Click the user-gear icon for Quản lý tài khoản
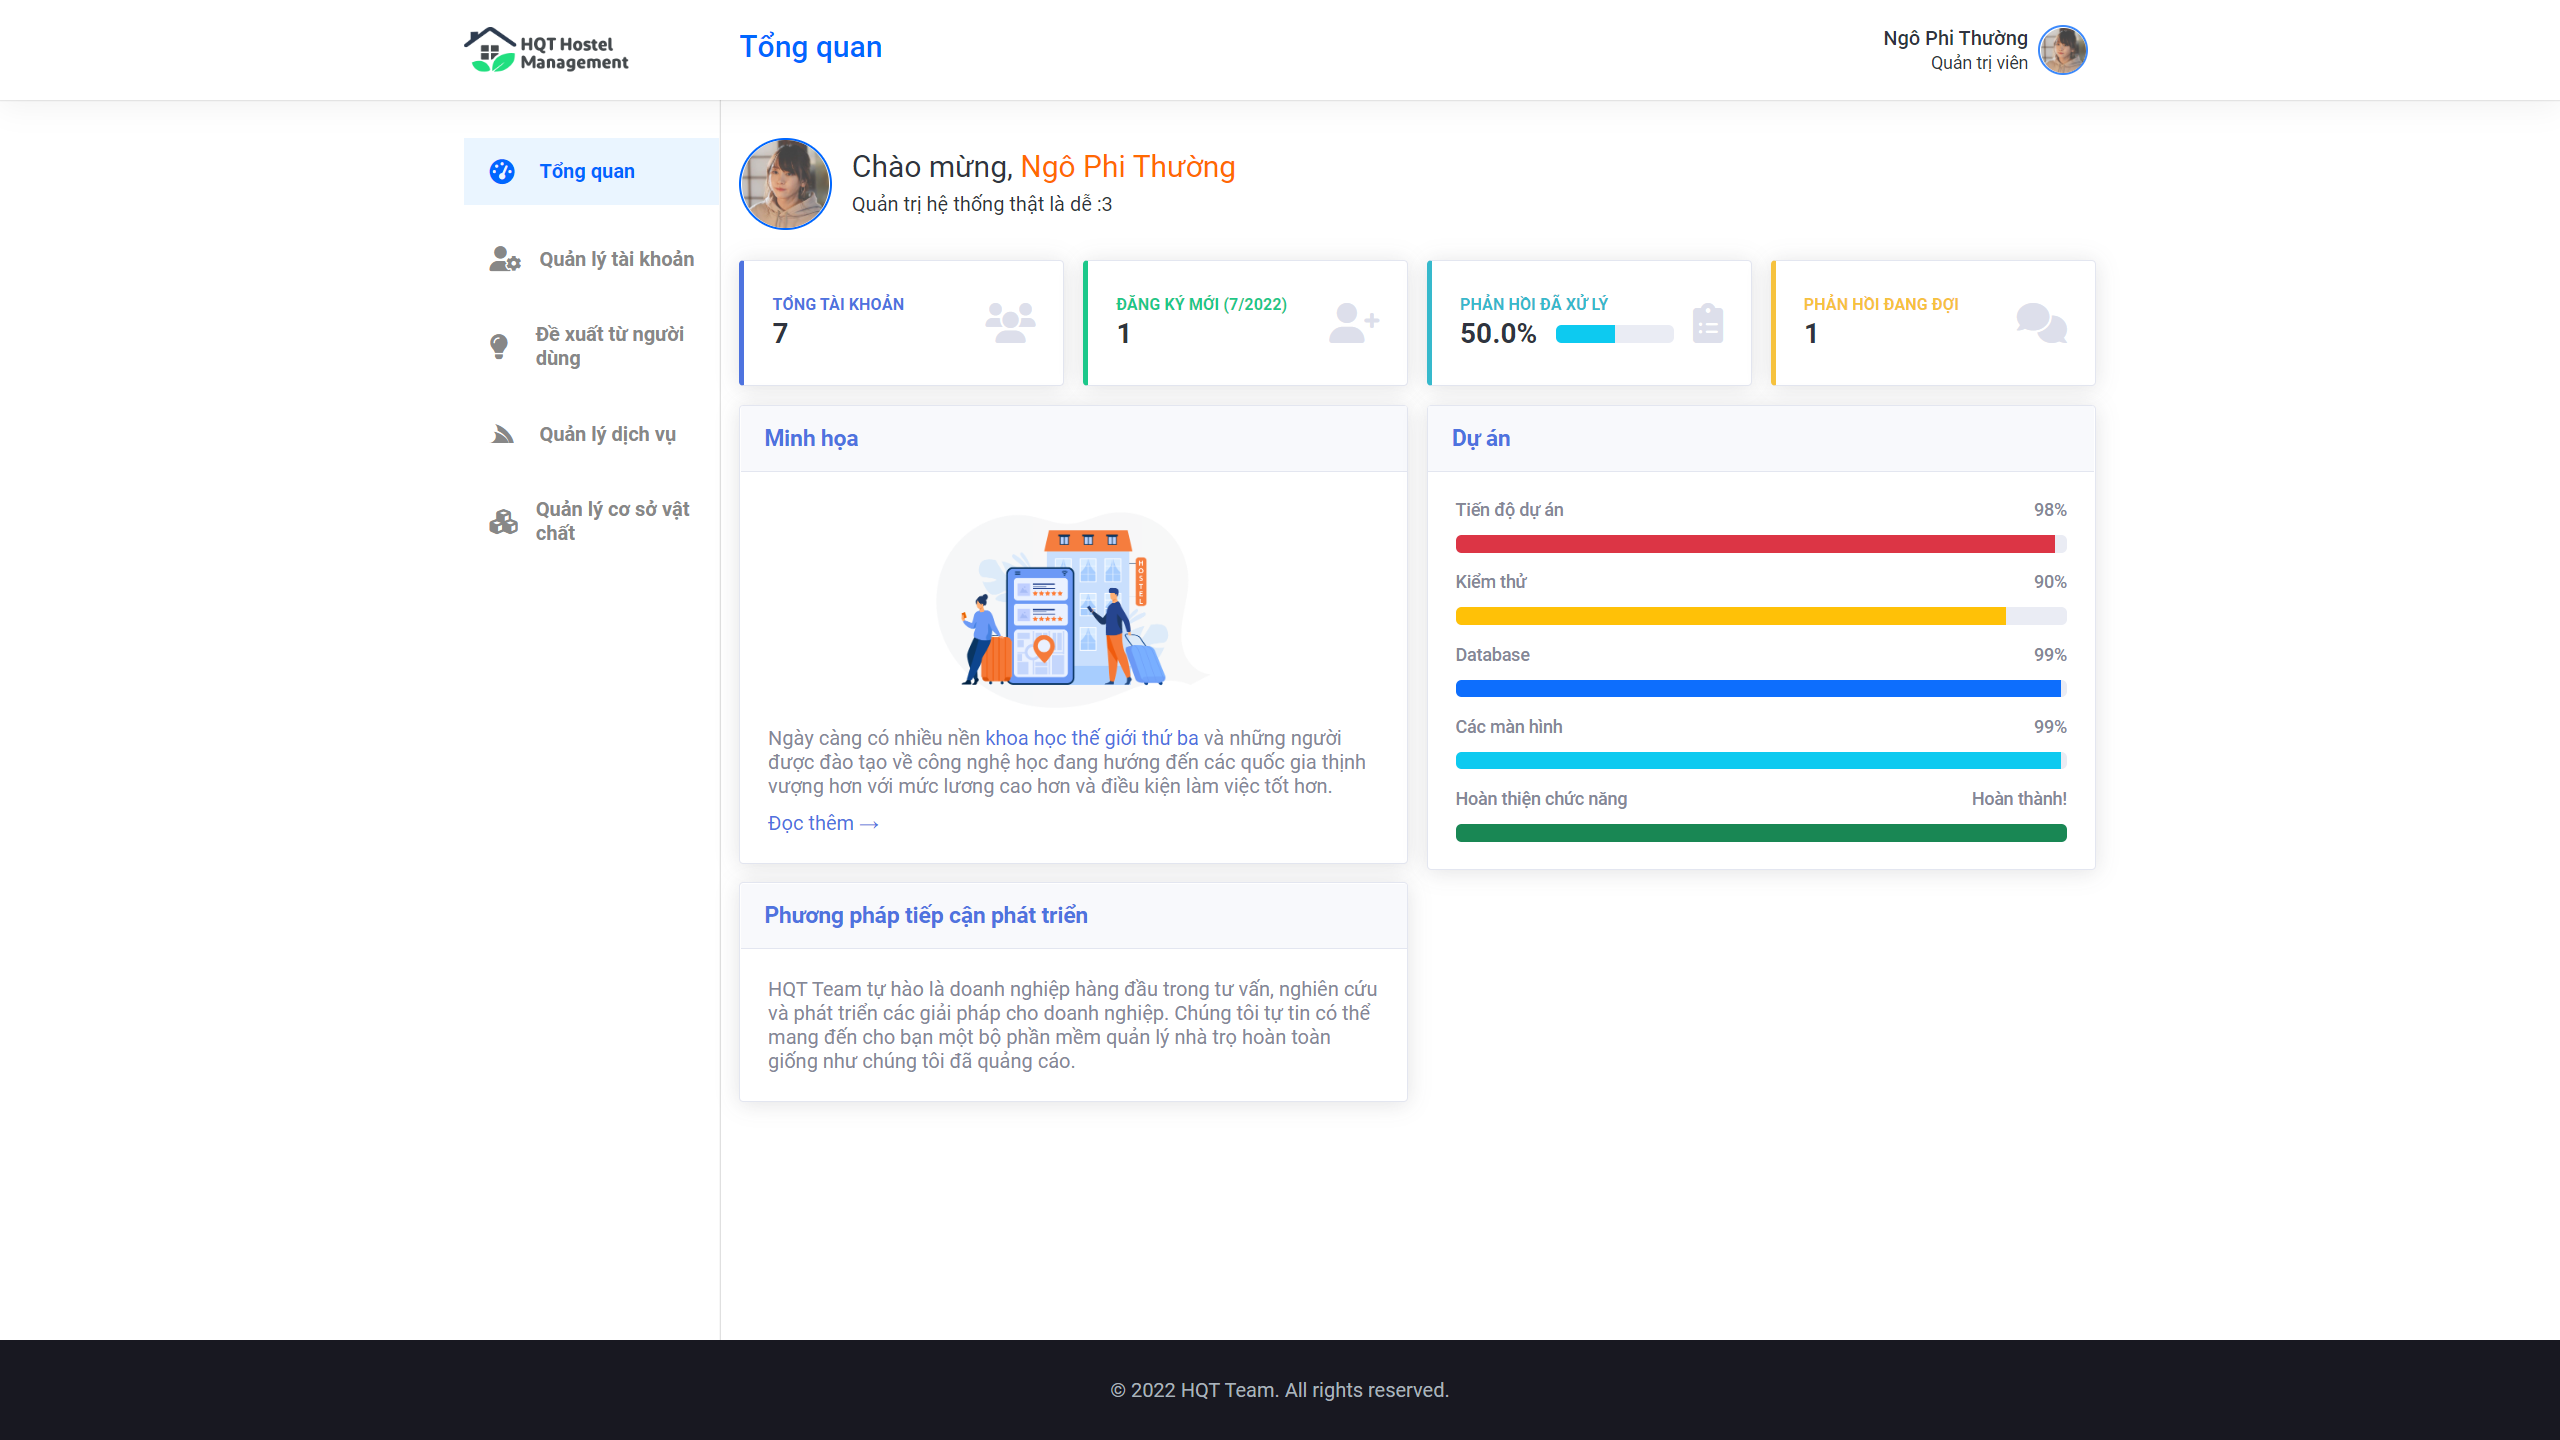Screen dimensions: 2560x1440 [x=504, y=259]
